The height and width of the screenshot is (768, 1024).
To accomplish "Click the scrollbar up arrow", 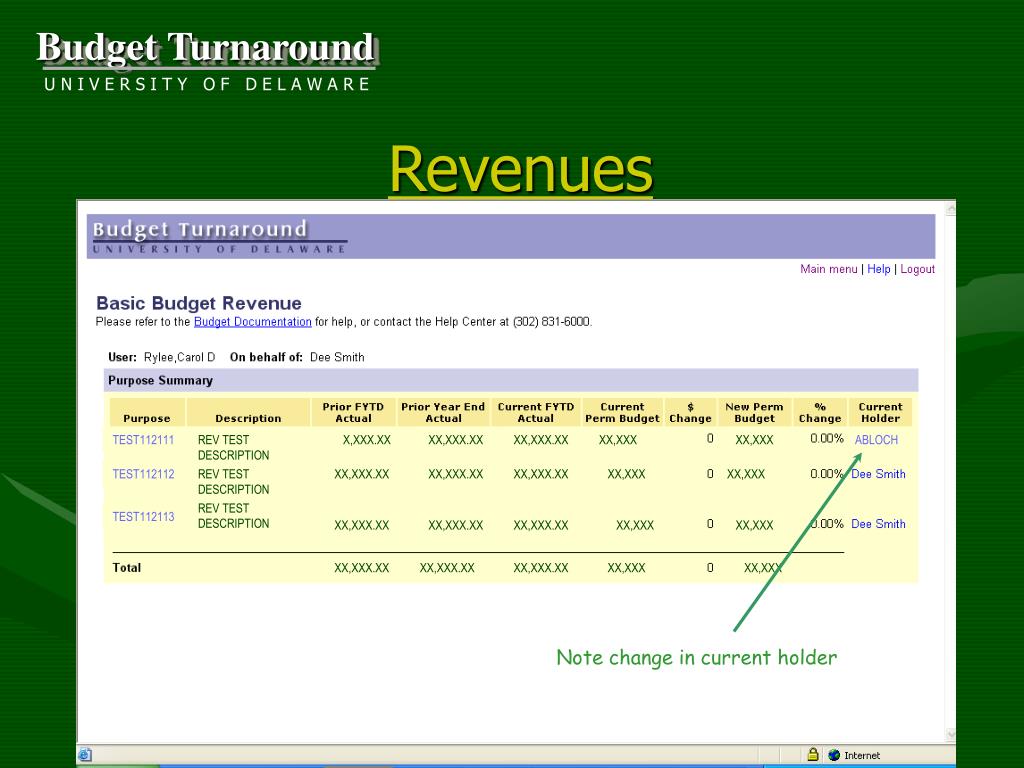I will pos(951,209).
